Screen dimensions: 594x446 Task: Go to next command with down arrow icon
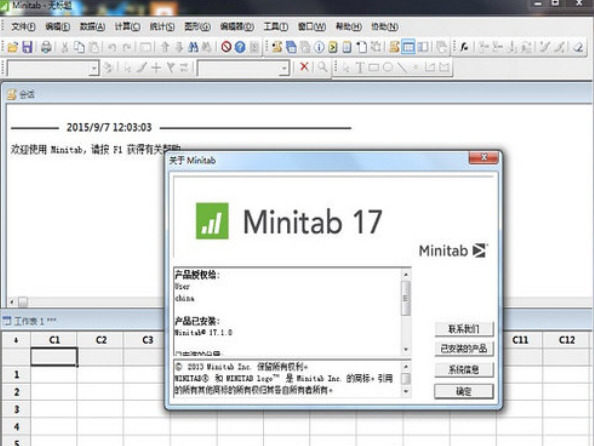click(179, 47)
